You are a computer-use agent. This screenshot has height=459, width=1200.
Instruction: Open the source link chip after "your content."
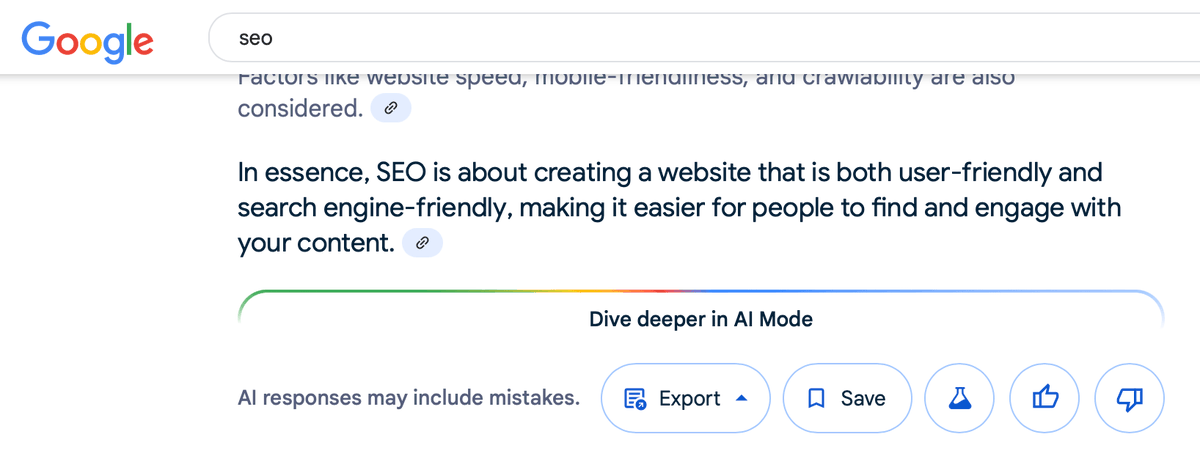pos(422,242)
